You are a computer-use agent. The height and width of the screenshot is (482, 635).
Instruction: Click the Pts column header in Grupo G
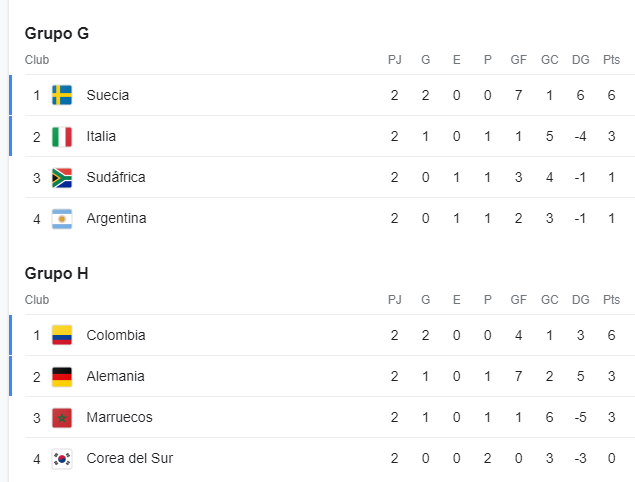click(x=612, y=60)
